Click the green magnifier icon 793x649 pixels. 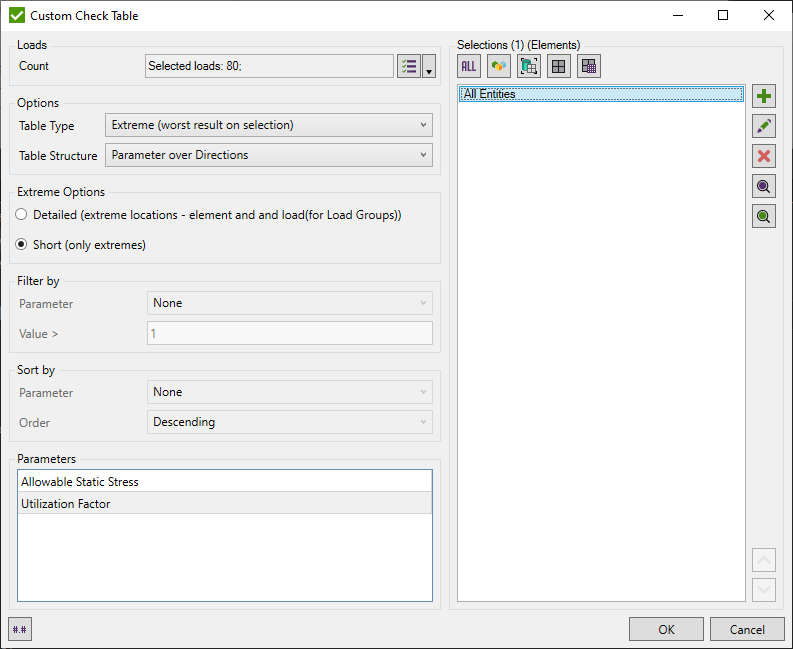click(764, 216)
